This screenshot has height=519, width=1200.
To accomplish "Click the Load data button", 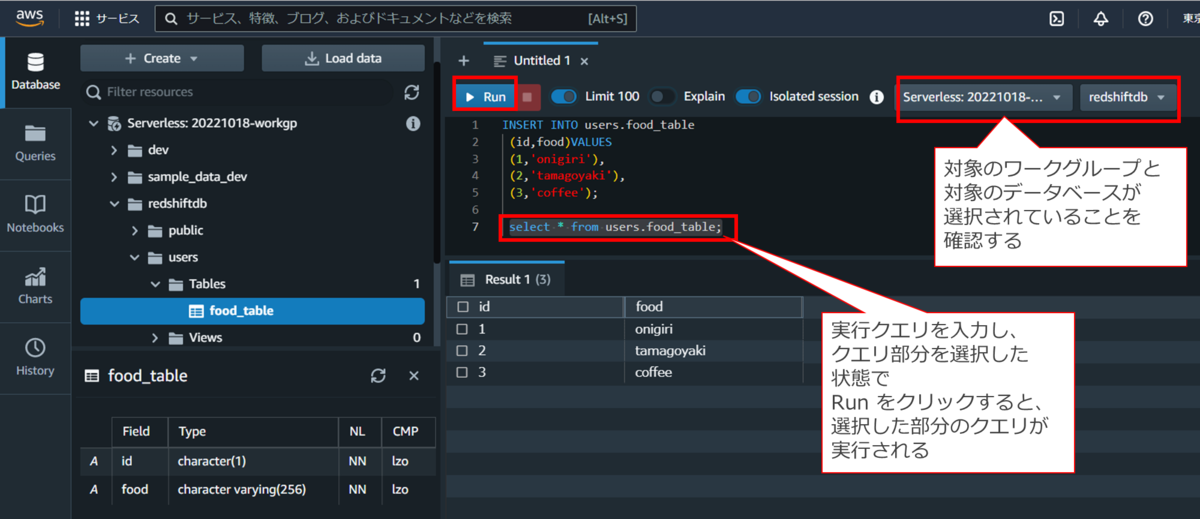I will pos(343,58).
